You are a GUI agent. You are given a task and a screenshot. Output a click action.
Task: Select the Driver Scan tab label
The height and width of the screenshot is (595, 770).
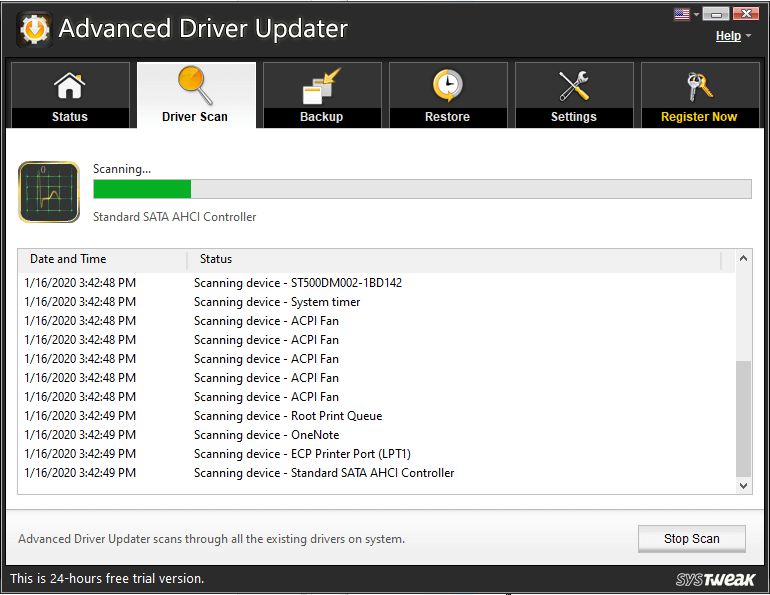195,117
